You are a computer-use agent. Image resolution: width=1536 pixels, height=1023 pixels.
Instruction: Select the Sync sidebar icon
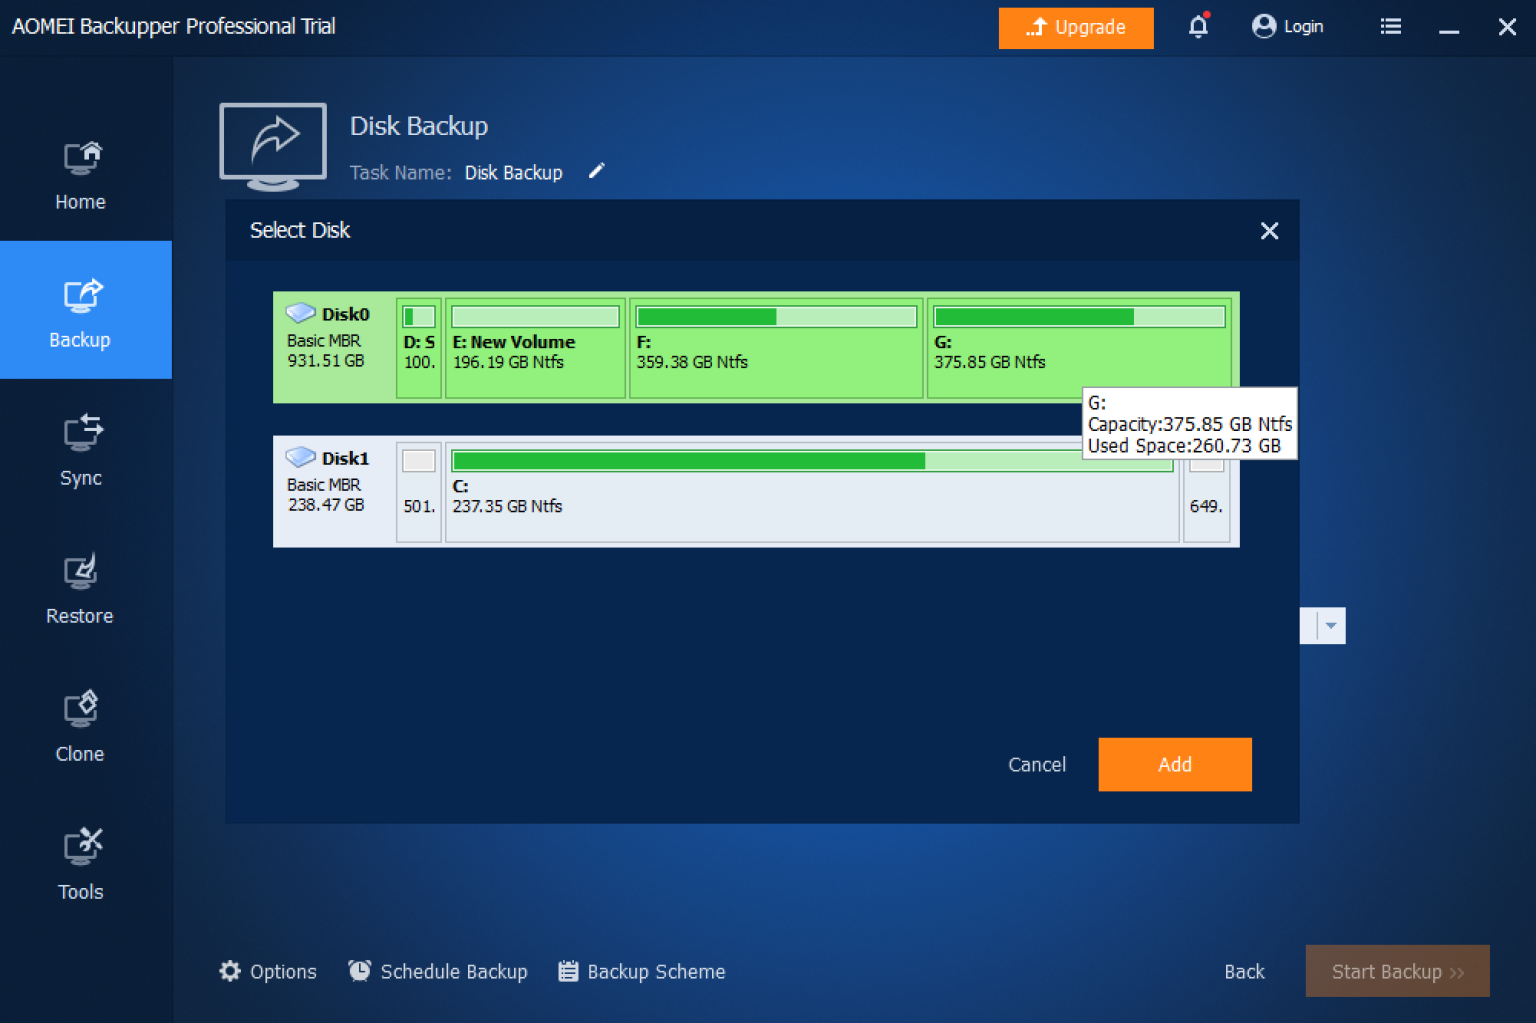click(x=80, y=450)
